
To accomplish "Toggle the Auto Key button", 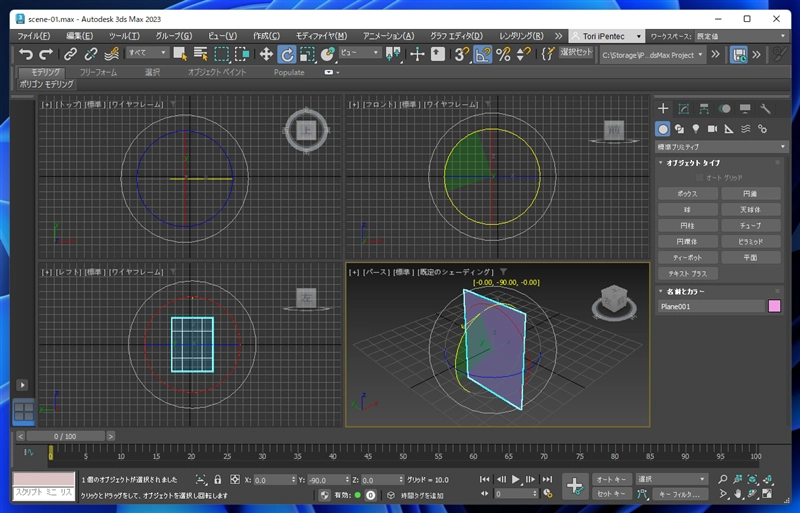I will tap(612, 479).
